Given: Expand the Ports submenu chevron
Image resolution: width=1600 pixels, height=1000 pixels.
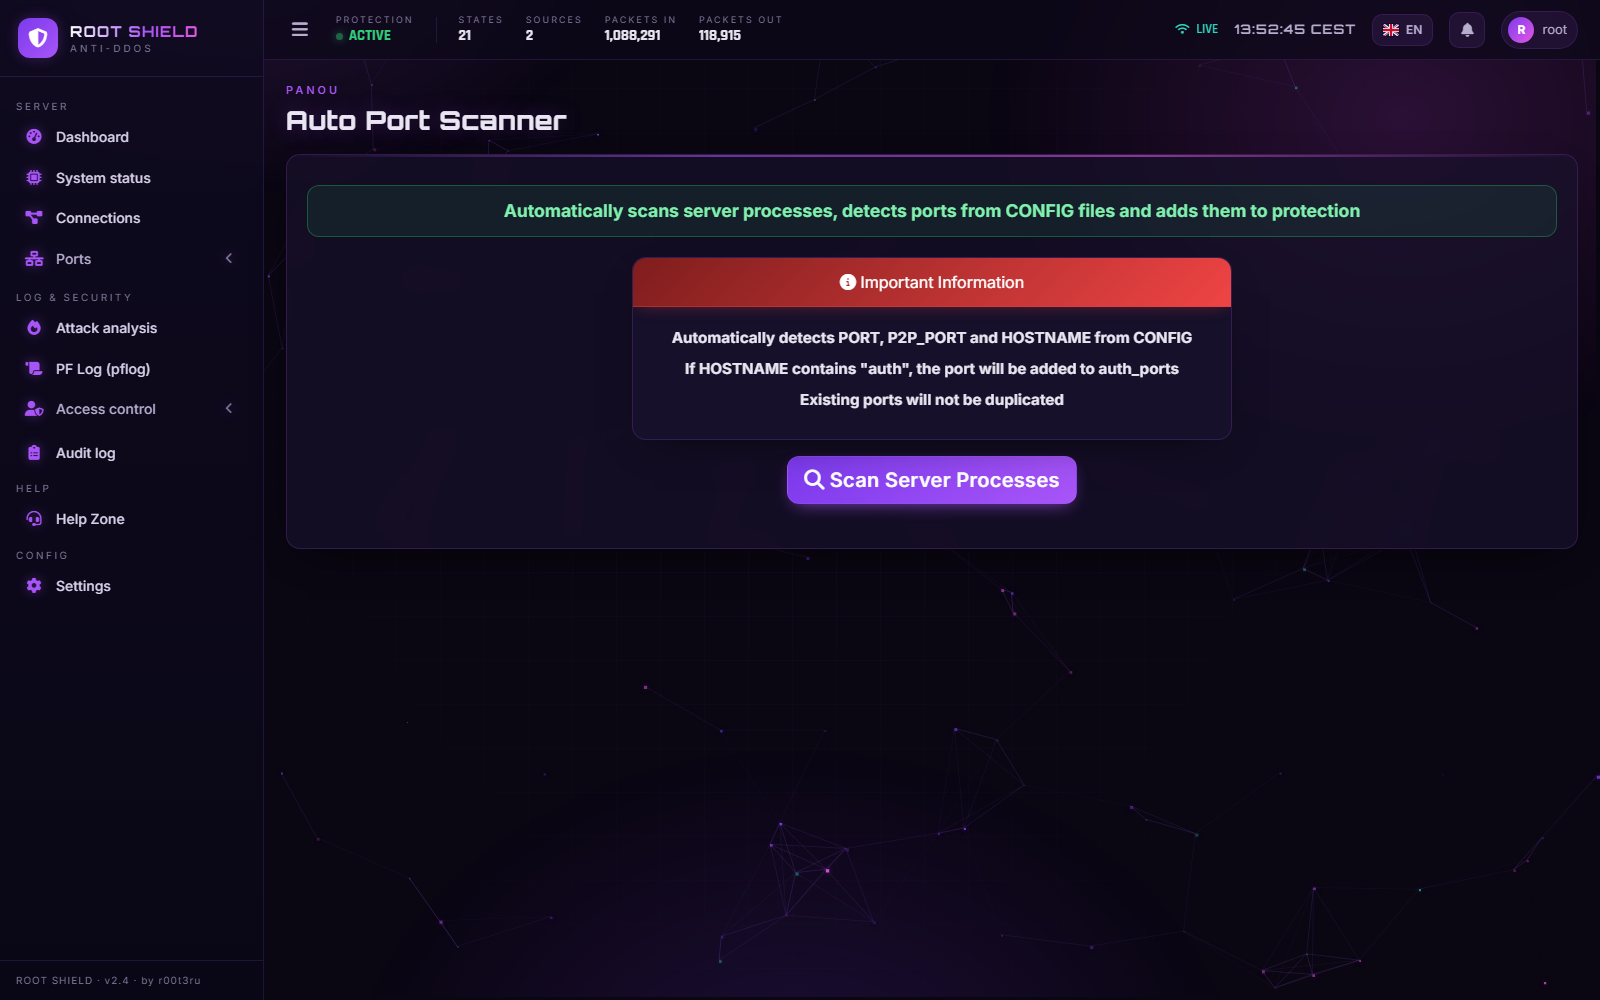Looking at the screenshot, I should [229, 258].
